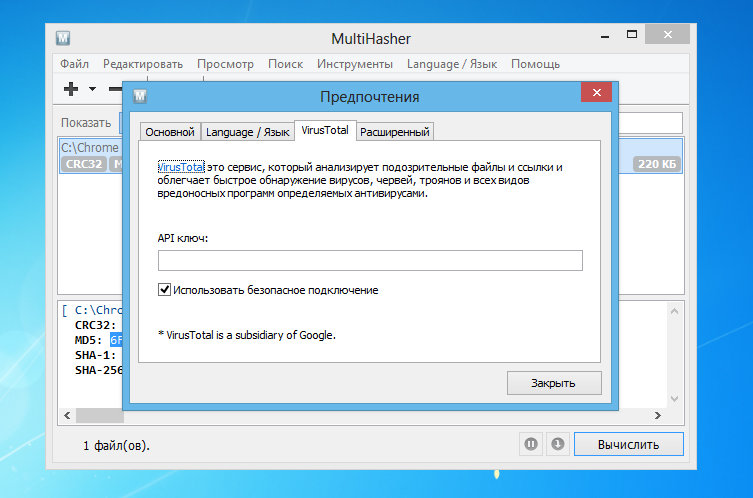Click the 1 файл(ов). status text

click(x=116, y=445)
